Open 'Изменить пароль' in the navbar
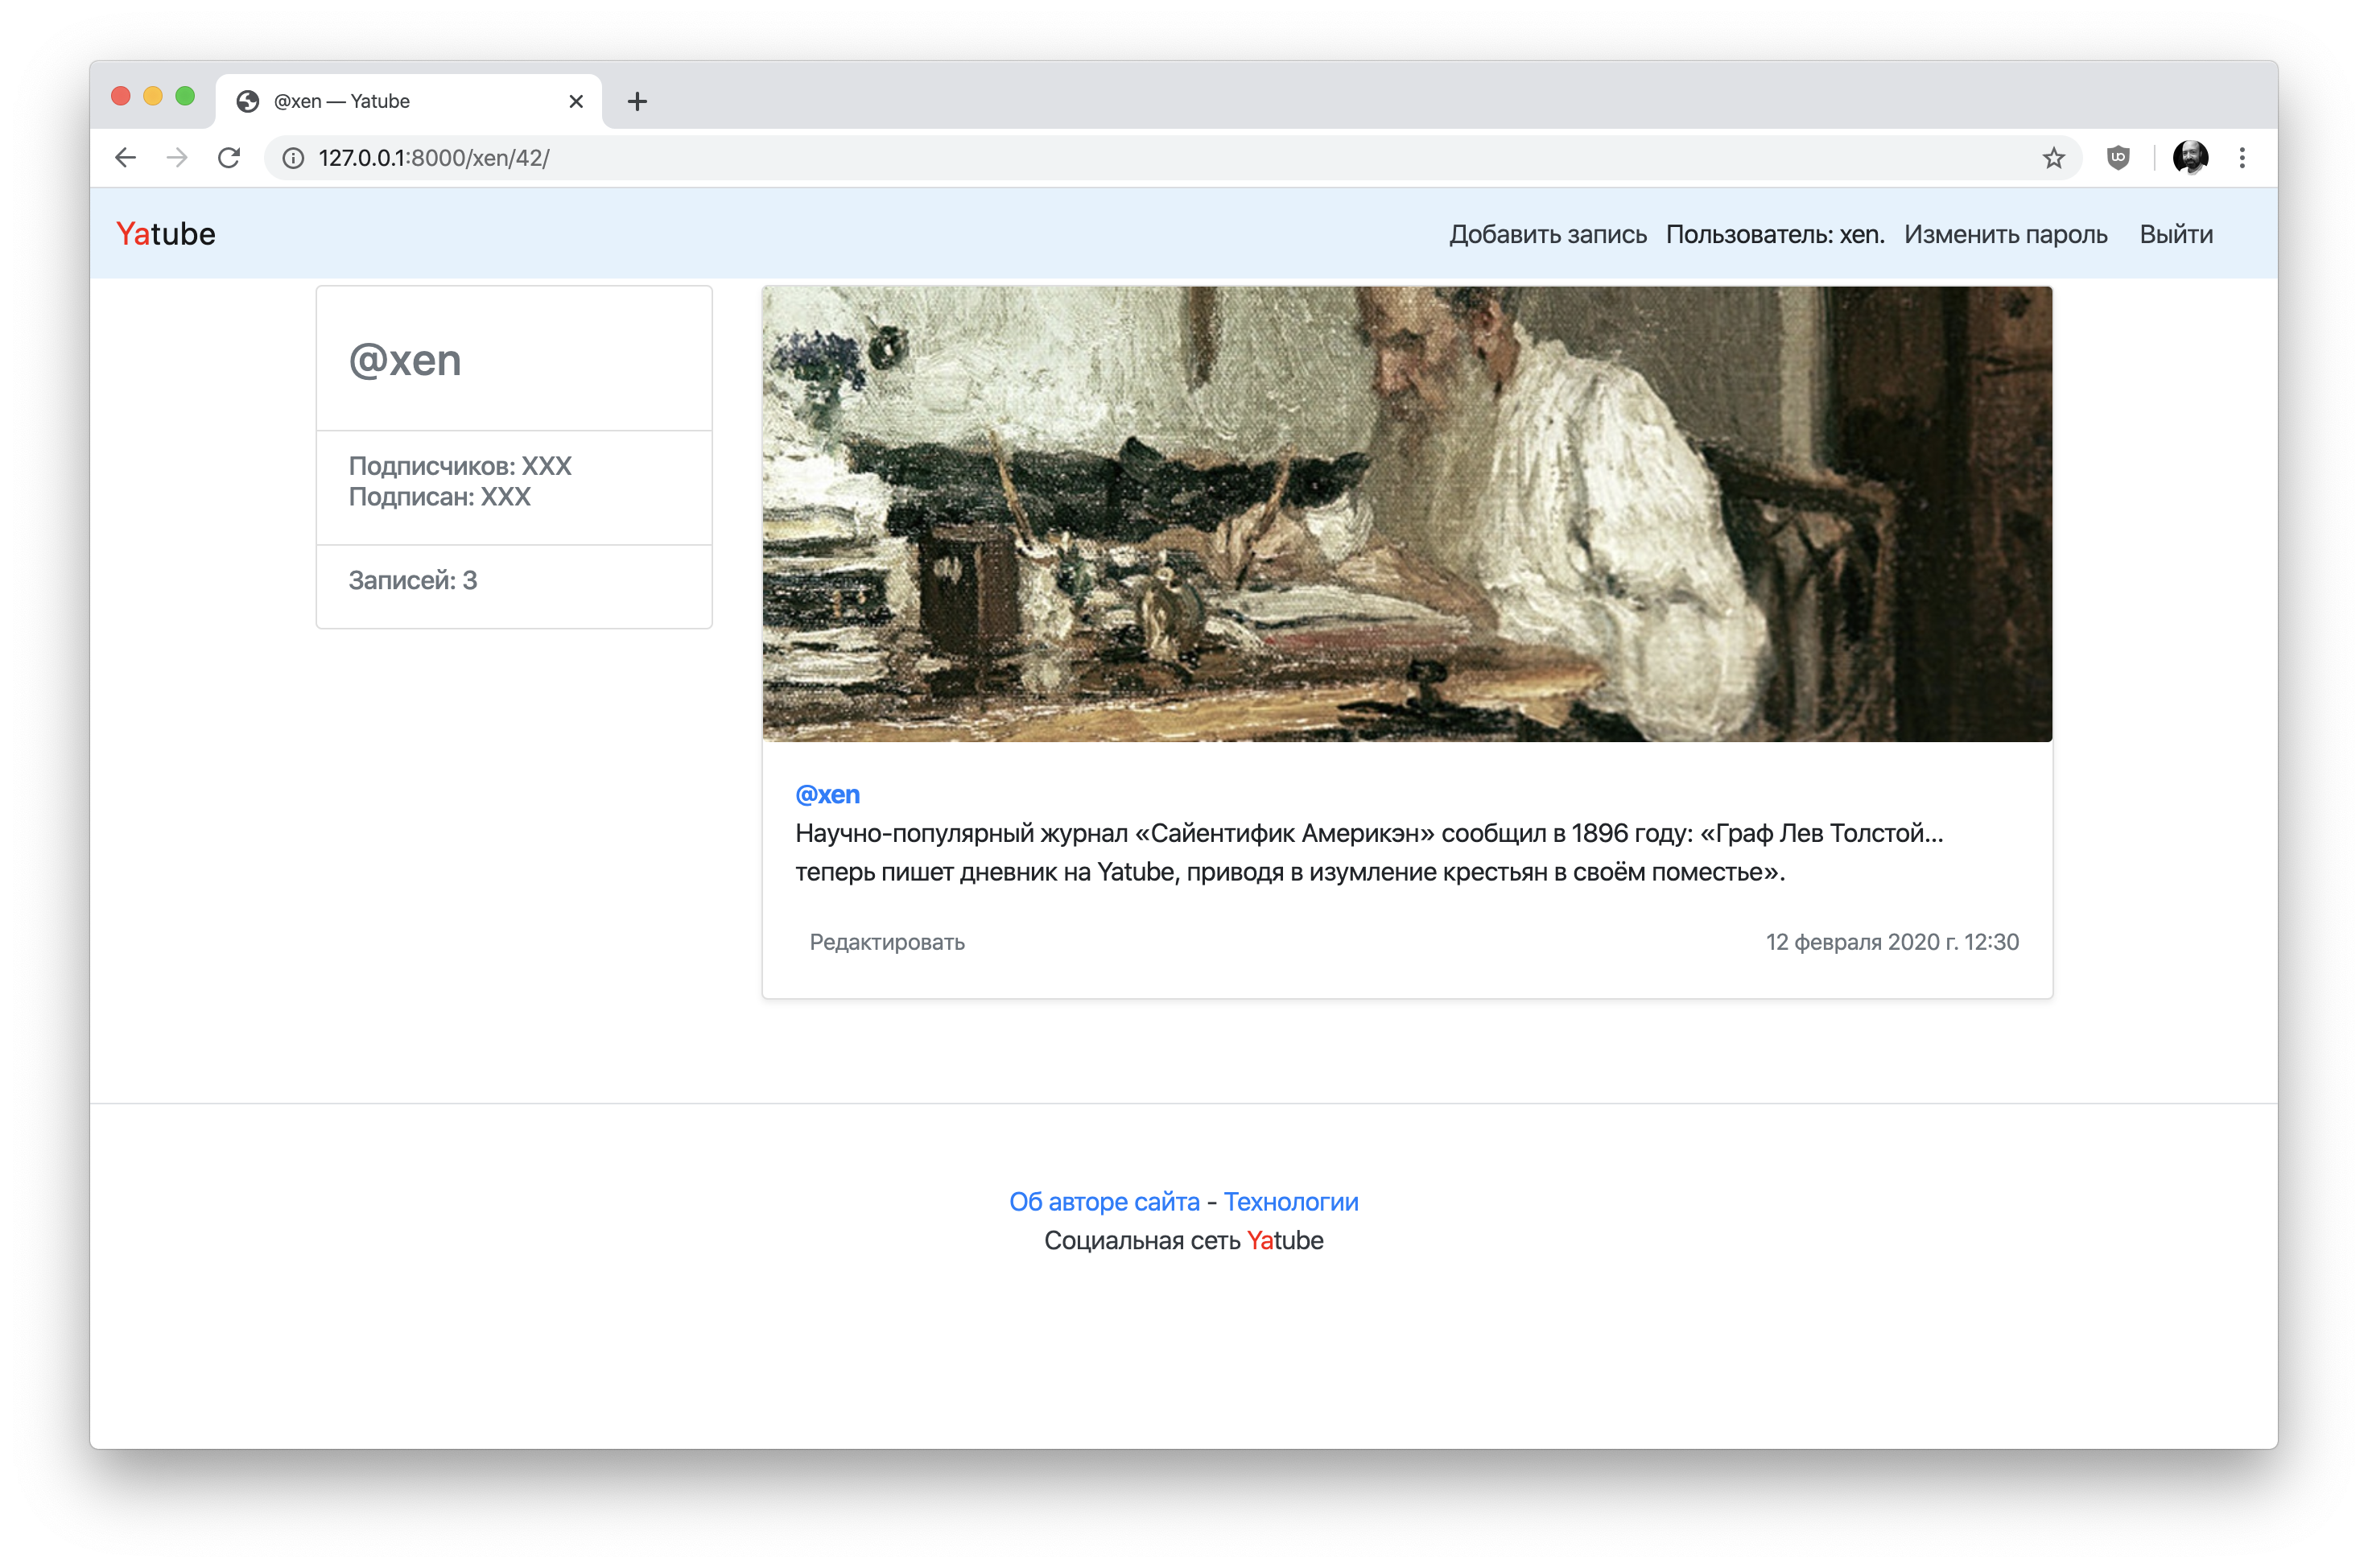Viewport: 2368px width, 1568px height. (x=2005, y=234)
